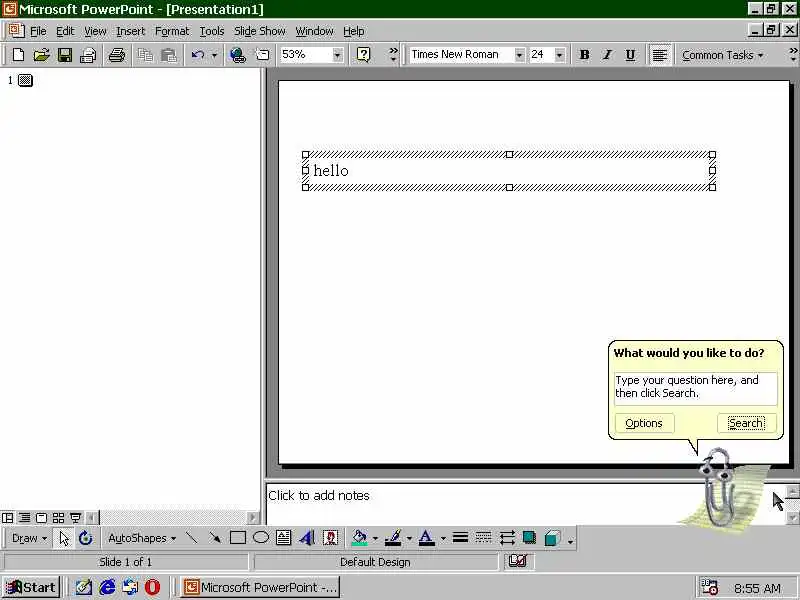Image resolution: width=800 pixels, height=600 pixels.
Task: Click the Paste toolbar icon
Action: 168,55
